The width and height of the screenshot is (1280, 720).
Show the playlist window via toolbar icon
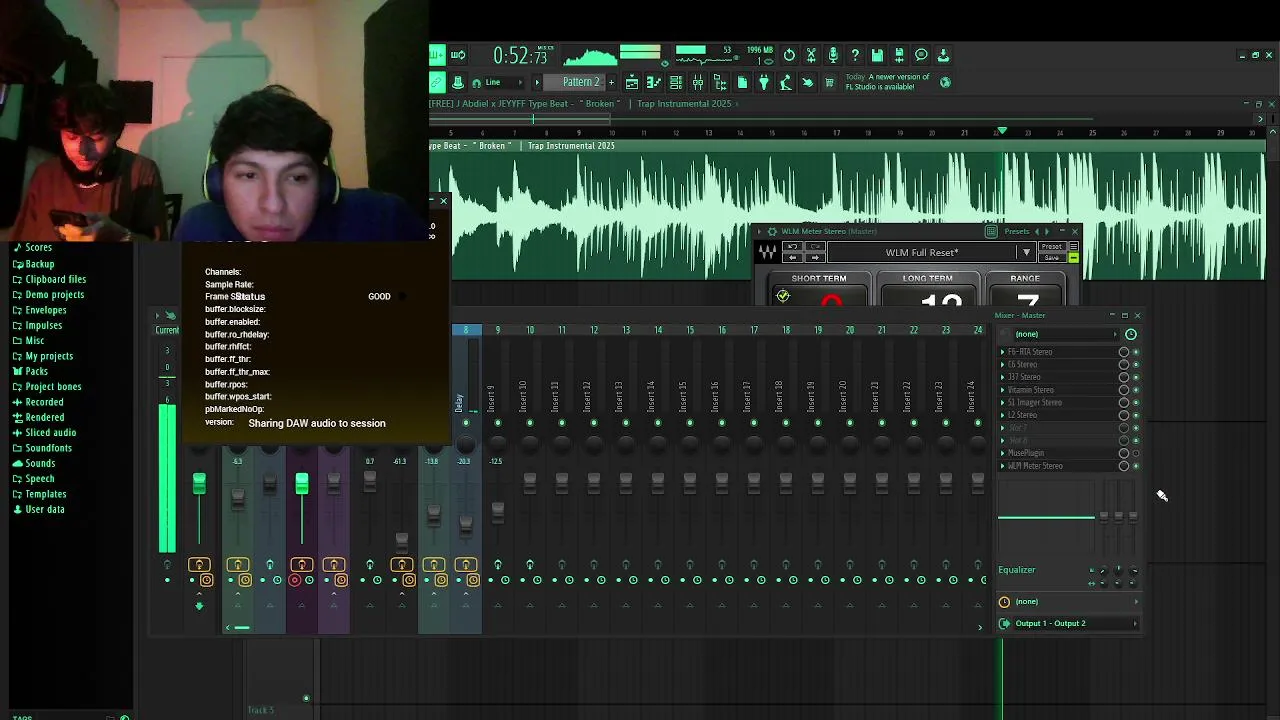(632, 82)
